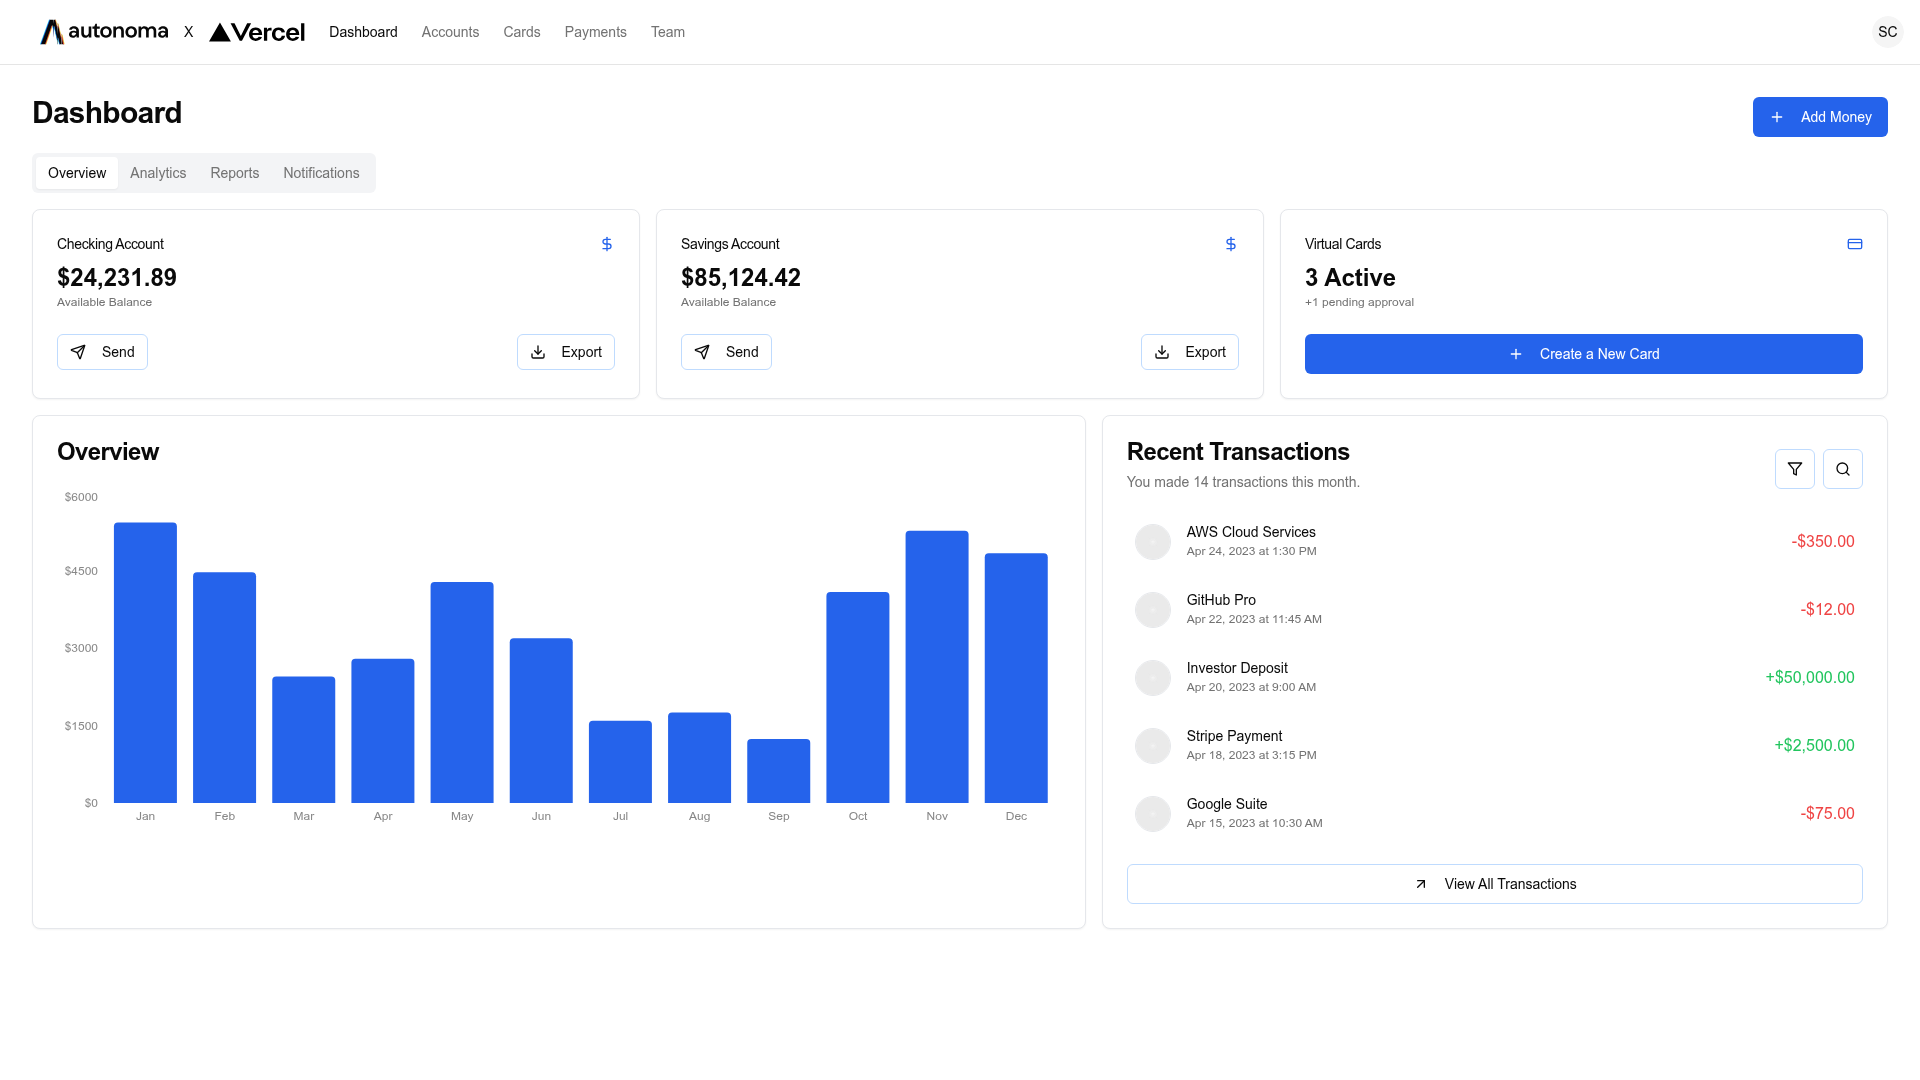The height and width of the screenshot is (1080, 1920).
Task: Open the Cards navigation link
Action: (522, 32)
